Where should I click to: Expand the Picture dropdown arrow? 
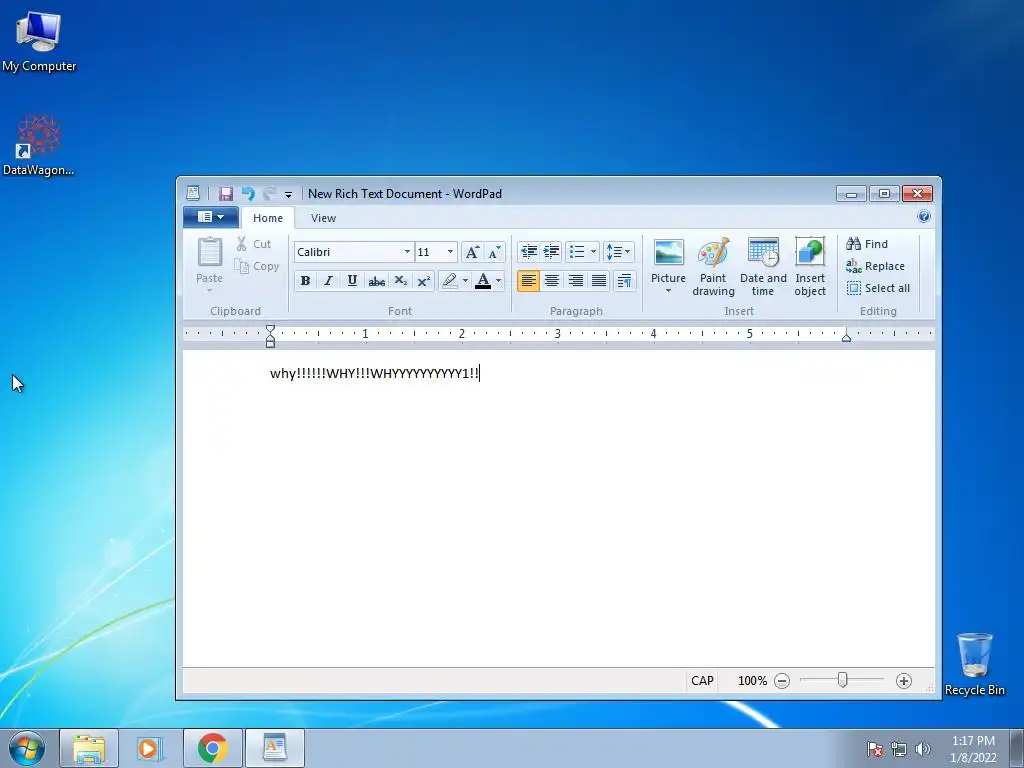pyautogui.click(x=668, y=291)
